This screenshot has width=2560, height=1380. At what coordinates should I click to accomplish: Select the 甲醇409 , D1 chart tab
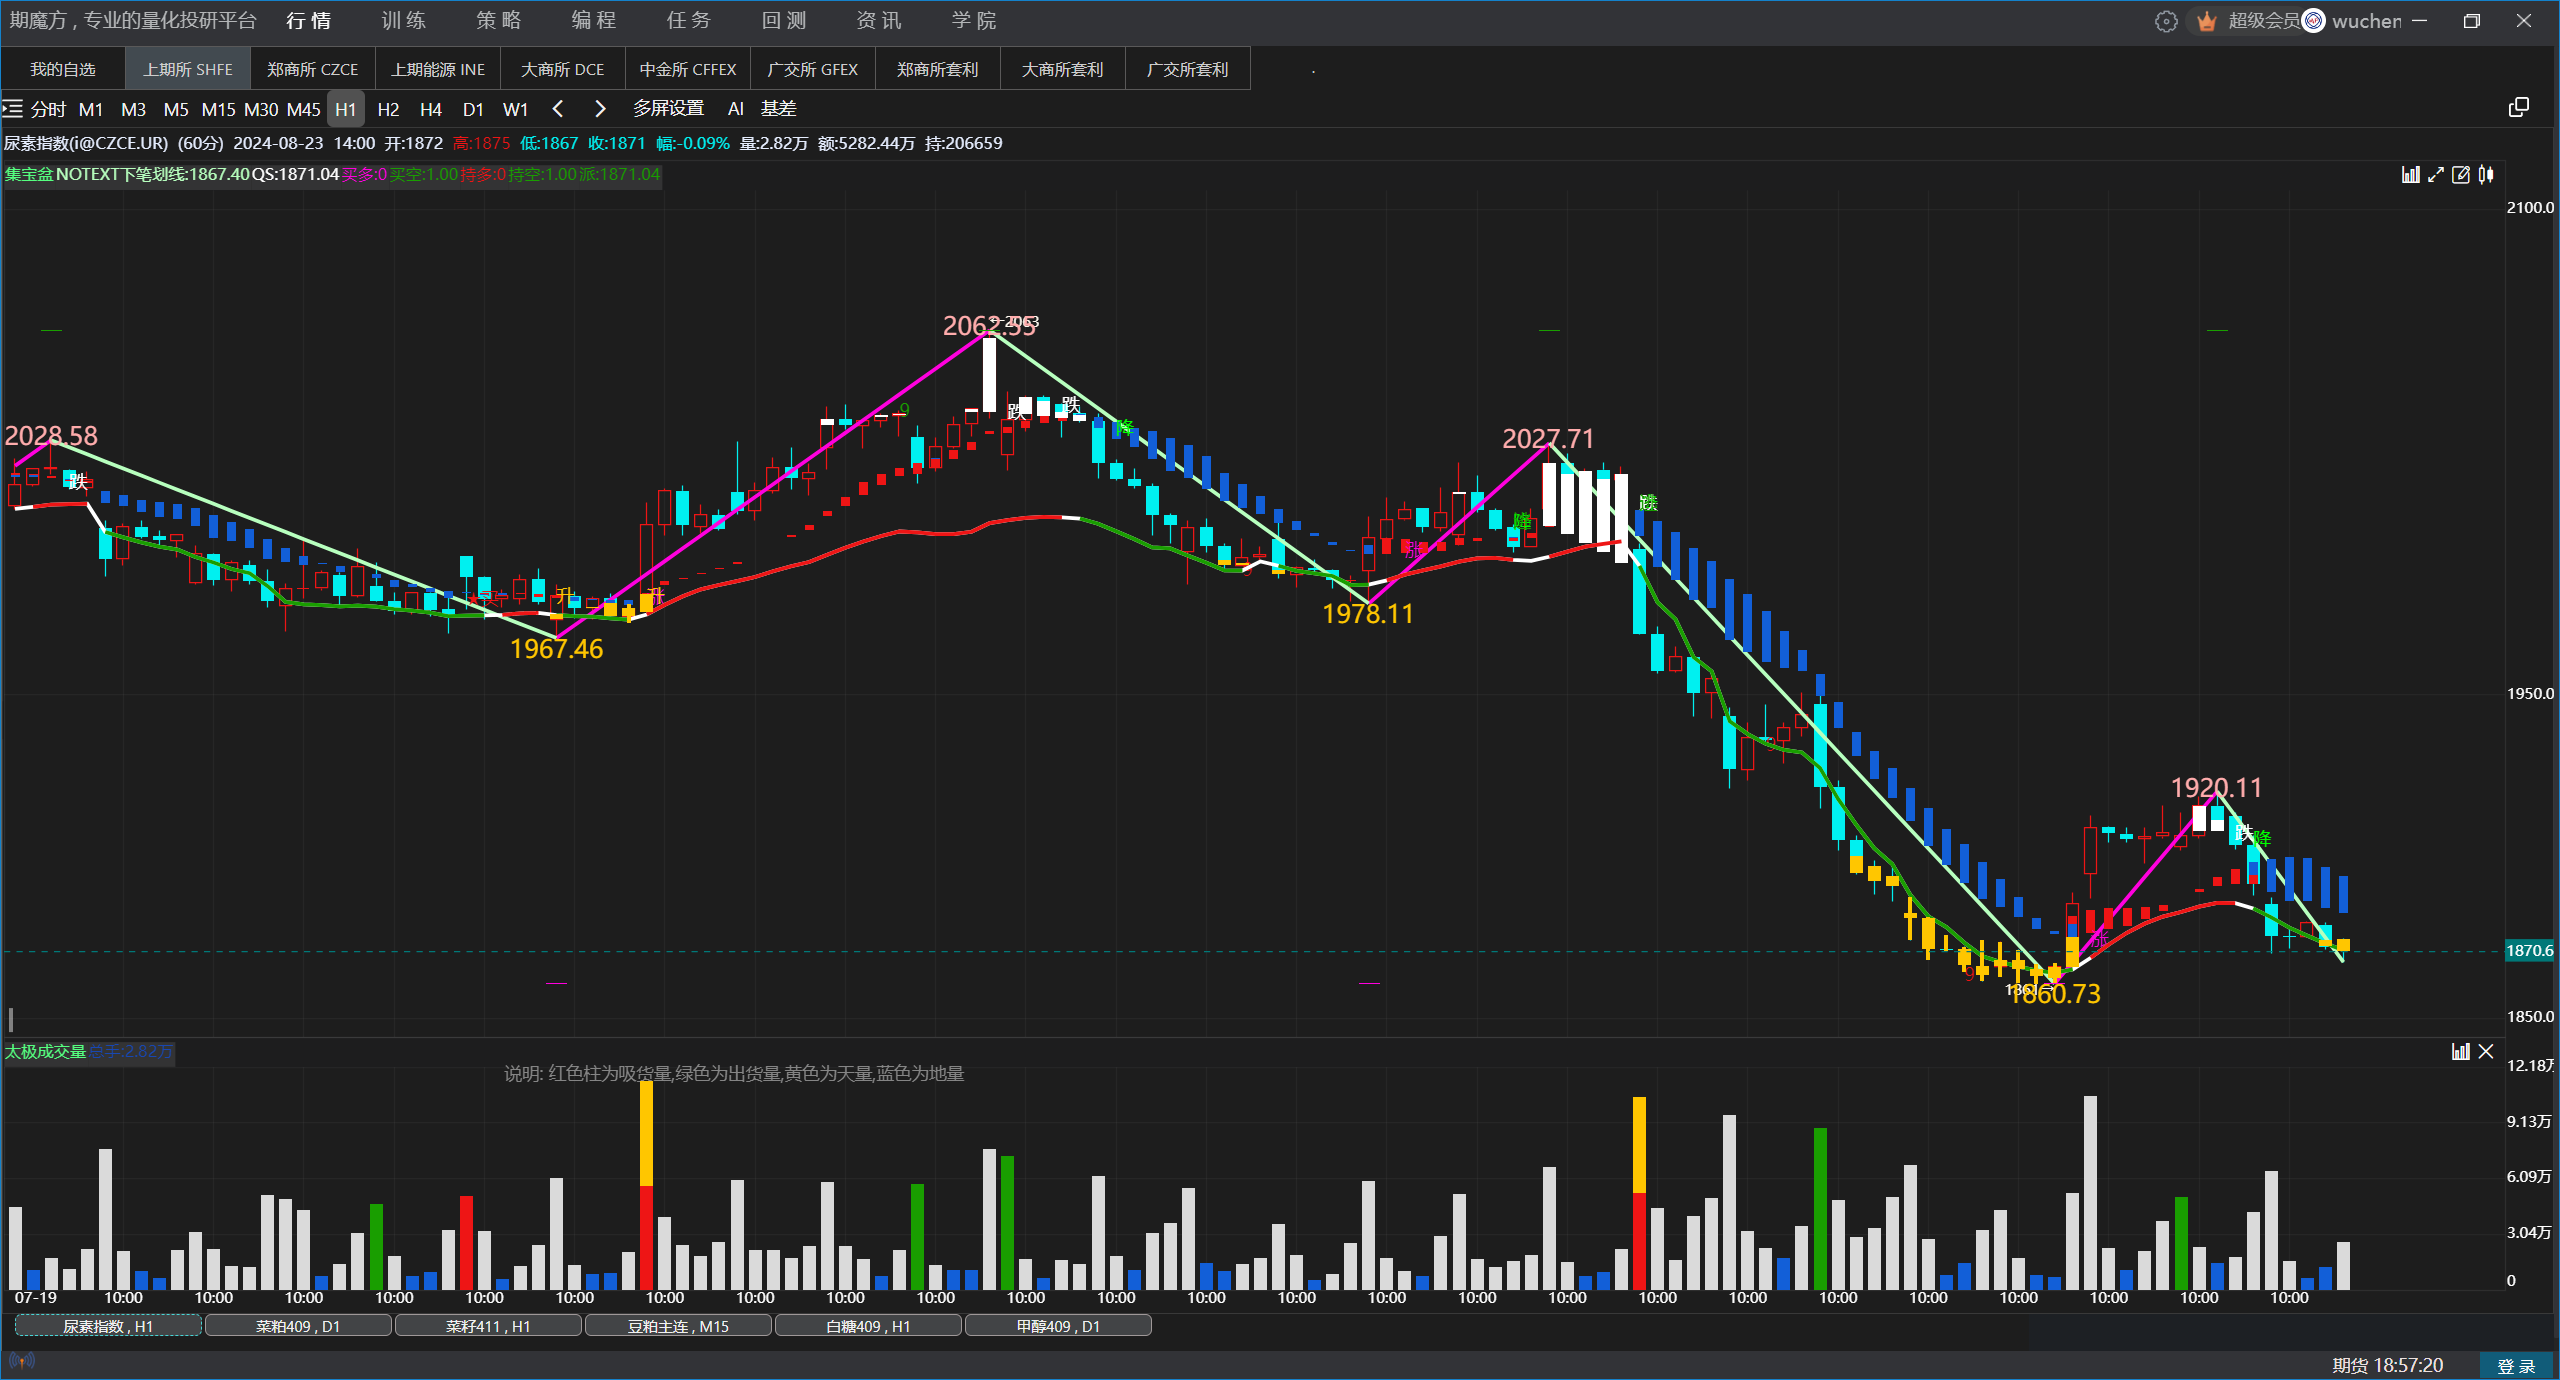(x=1058, y=1326)
